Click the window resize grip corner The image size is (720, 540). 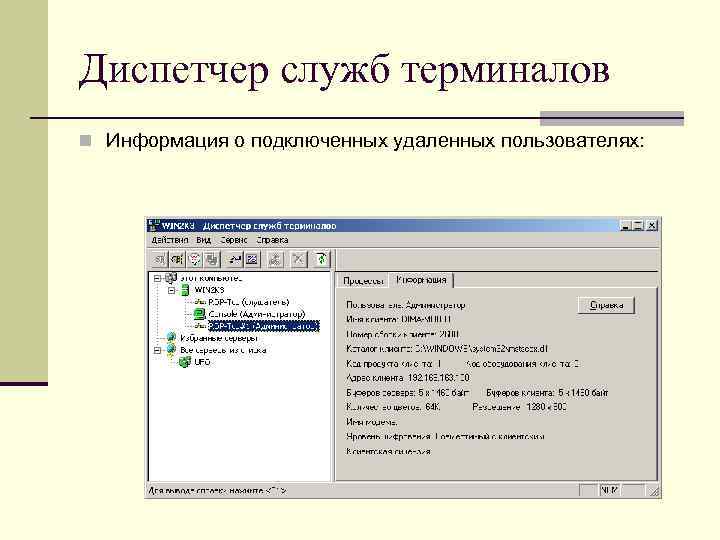coord(654,492)
